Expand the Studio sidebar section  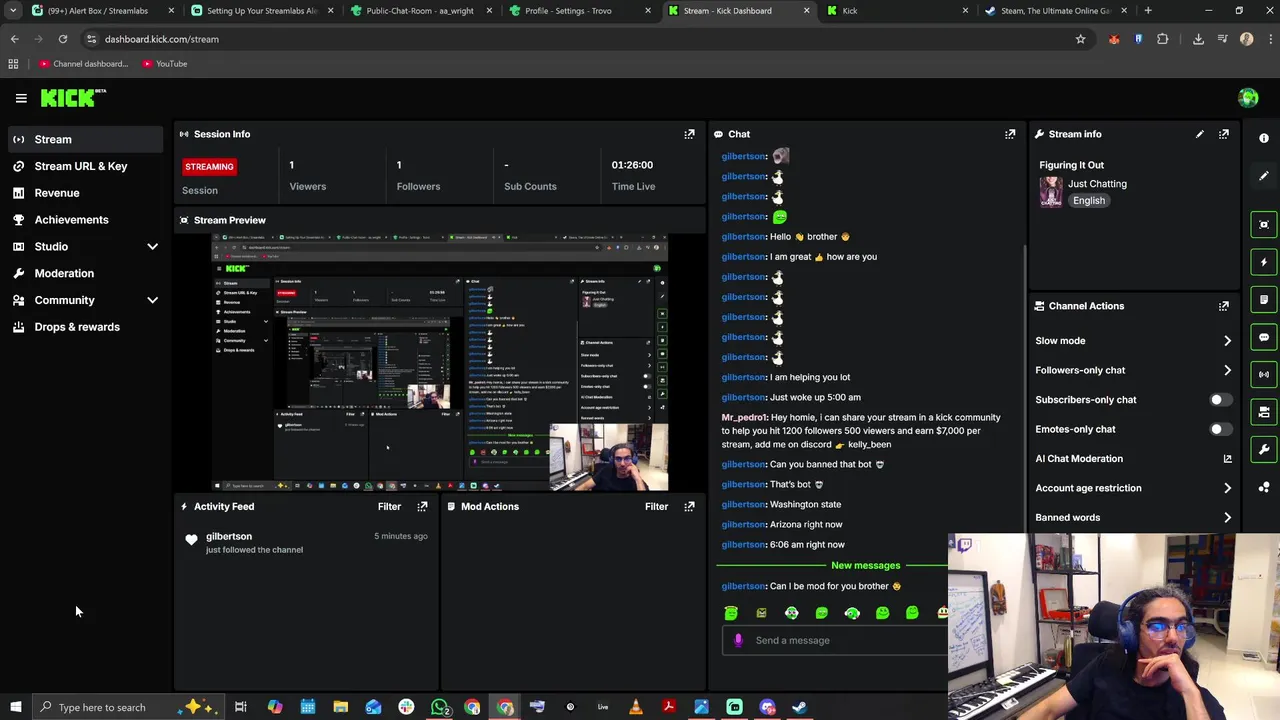tap(152, 247)
